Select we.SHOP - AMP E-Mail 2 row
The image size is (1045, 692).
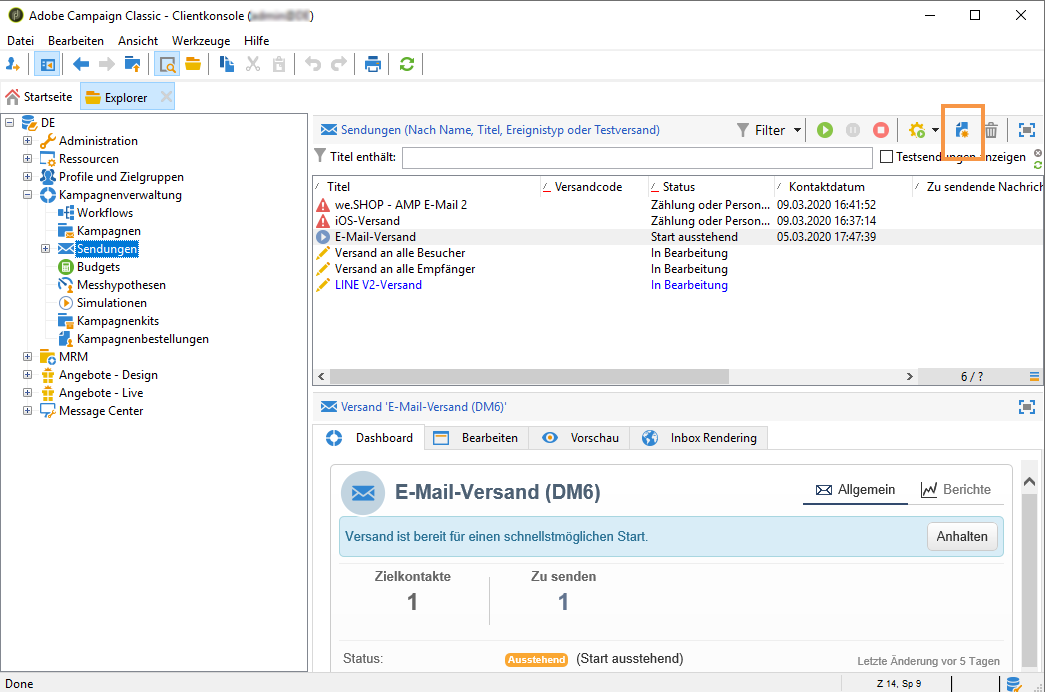(x=678, y=205)
